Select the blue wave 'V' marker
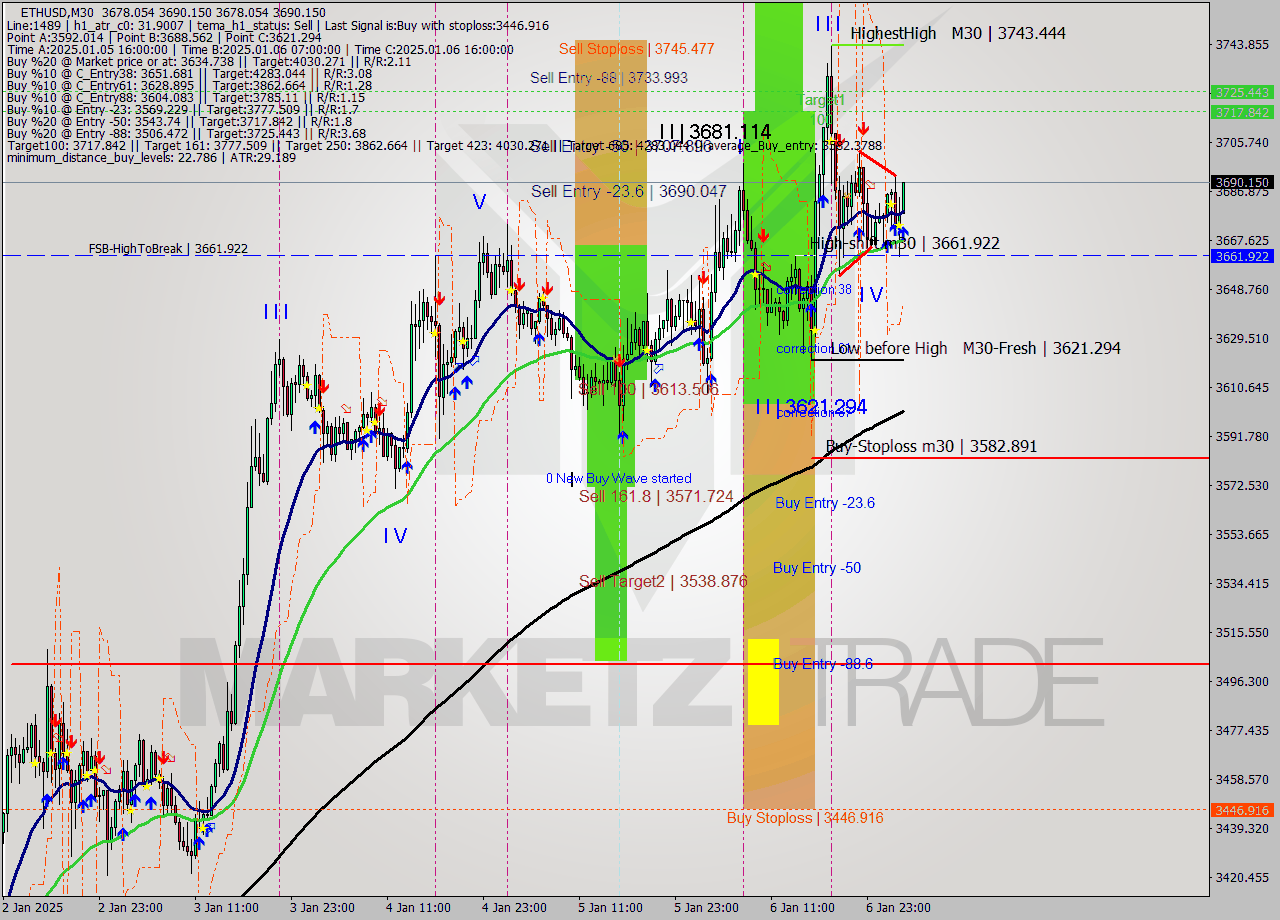1280x920 pixels. pos(479,202)
